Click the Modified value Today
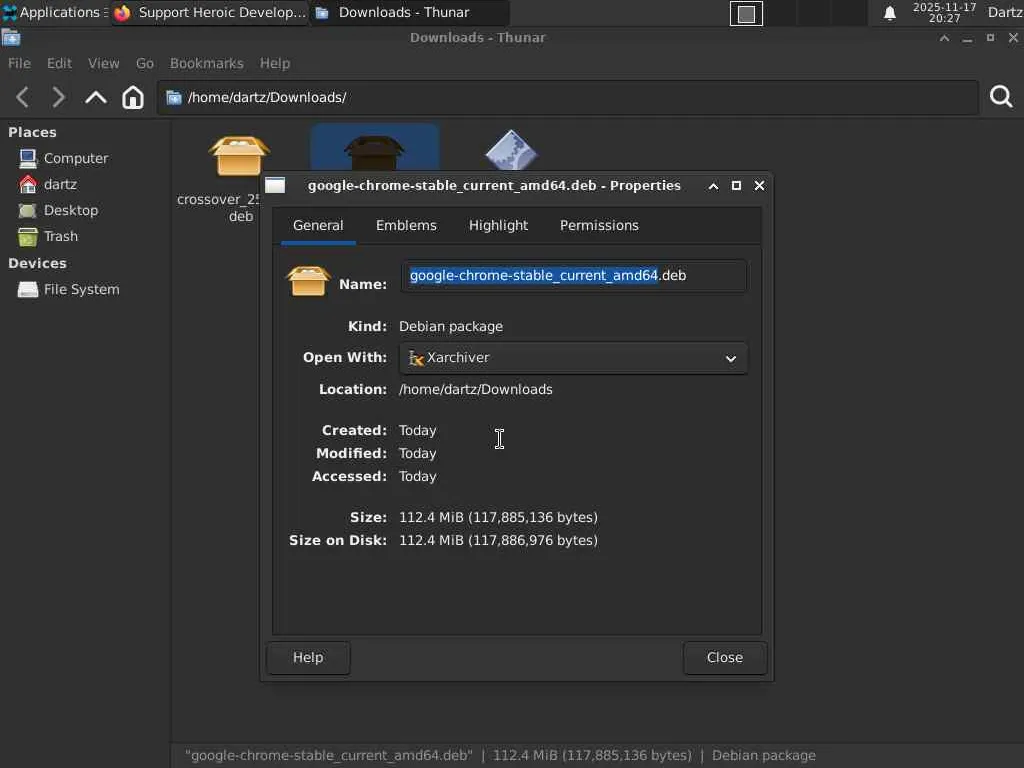Screen dimensions: 1024x768 click(417, 453)
